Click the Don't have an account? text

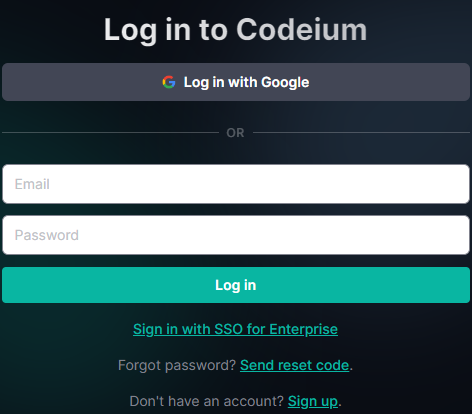point(206,401)
